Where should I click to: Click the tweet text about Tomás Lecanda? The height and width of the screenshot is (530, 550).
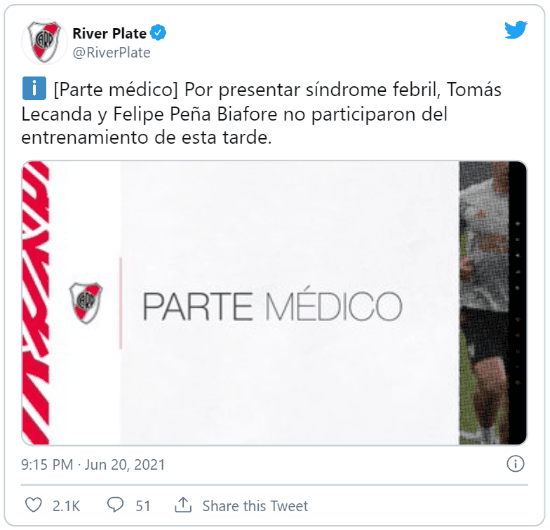tap(261, 113)
